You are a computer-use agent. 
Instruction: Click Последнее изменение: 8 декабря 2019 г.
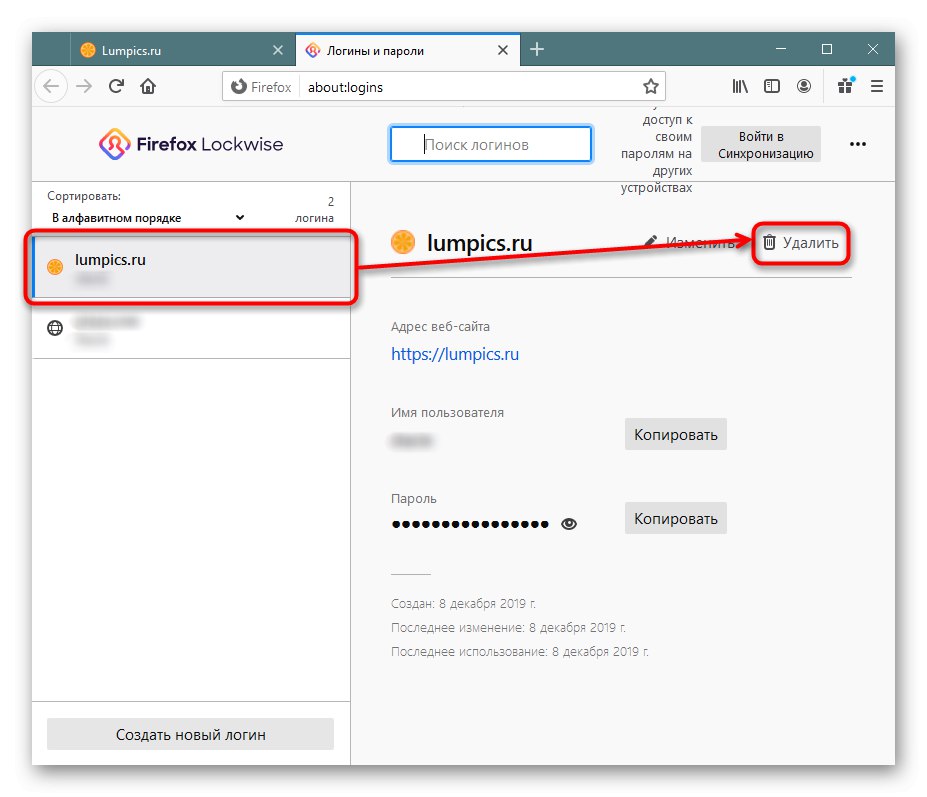coord(508,627)
